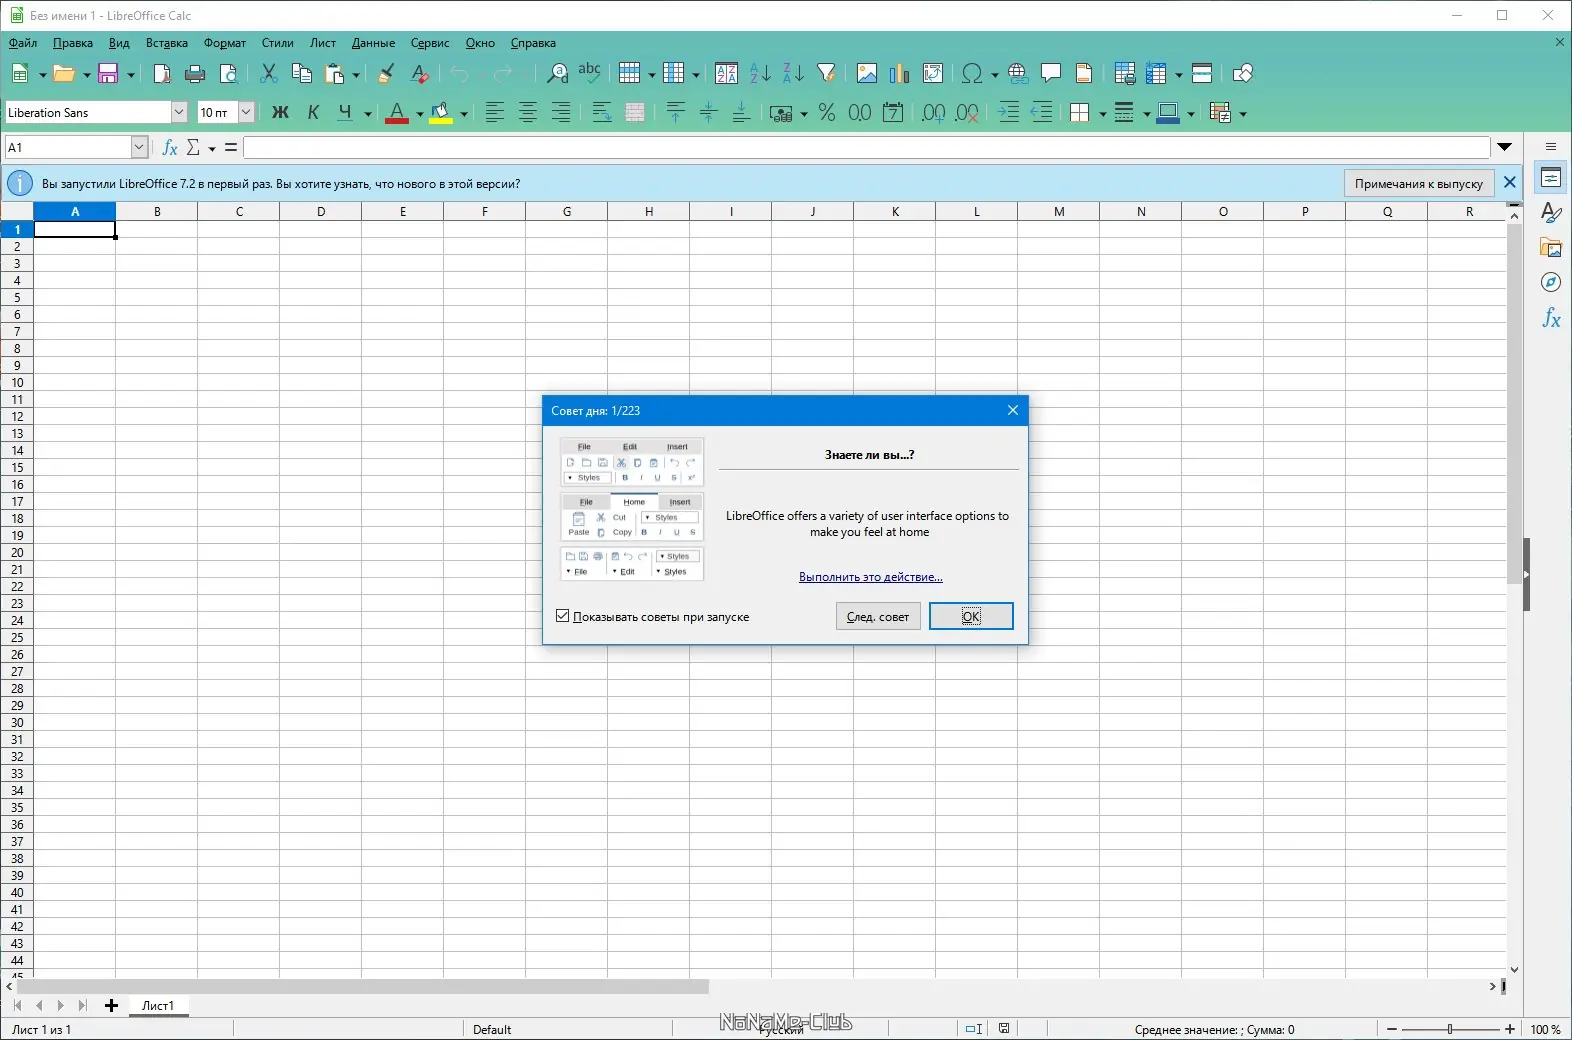Viewport: 1572px width, 1040px height.
Task: Open the Gallery deck in the sidebar
Action: (x=1551, y=248)
